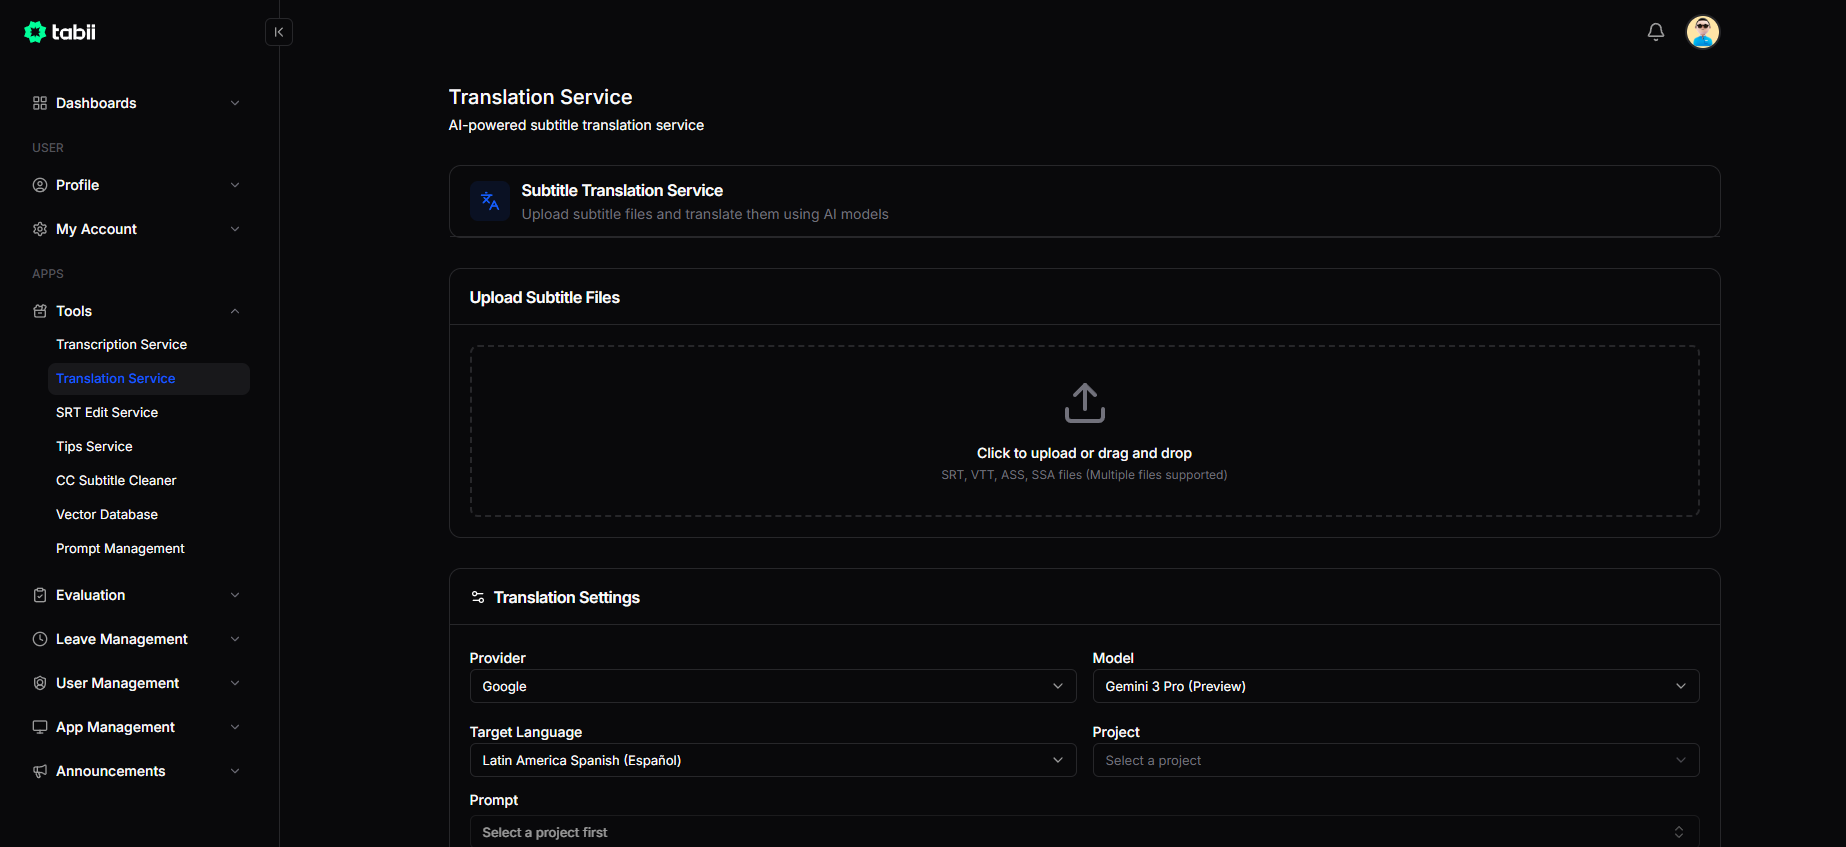Click the translate language icon

[490, 201]
